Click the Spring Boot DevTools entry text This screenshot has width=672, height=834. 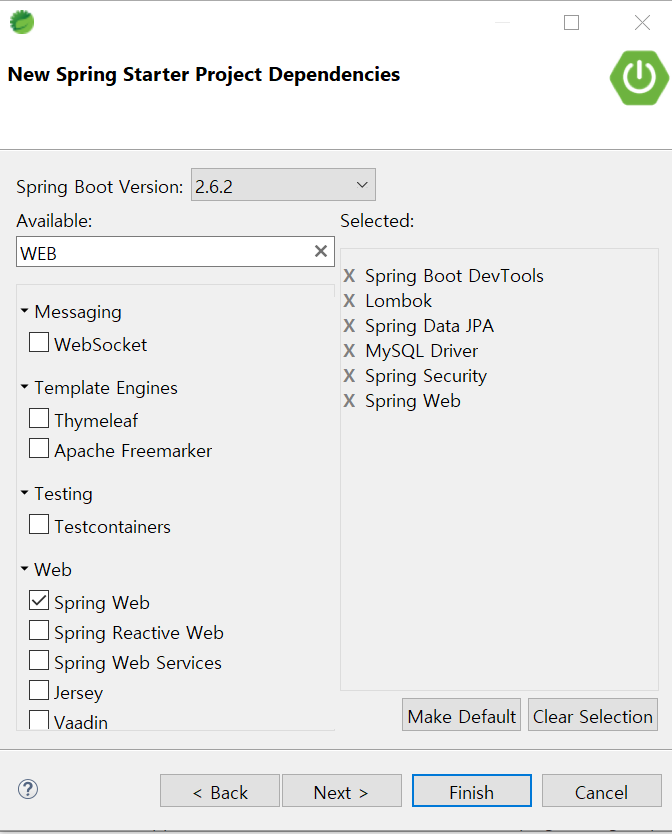(x=454, y=276)
